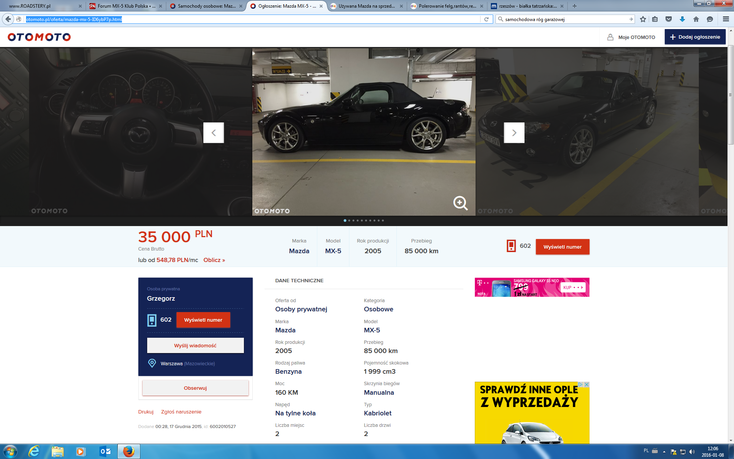Screen dimensions: 734x459
Task: Click the phone icon in the price bar
Action: (511, 246)
